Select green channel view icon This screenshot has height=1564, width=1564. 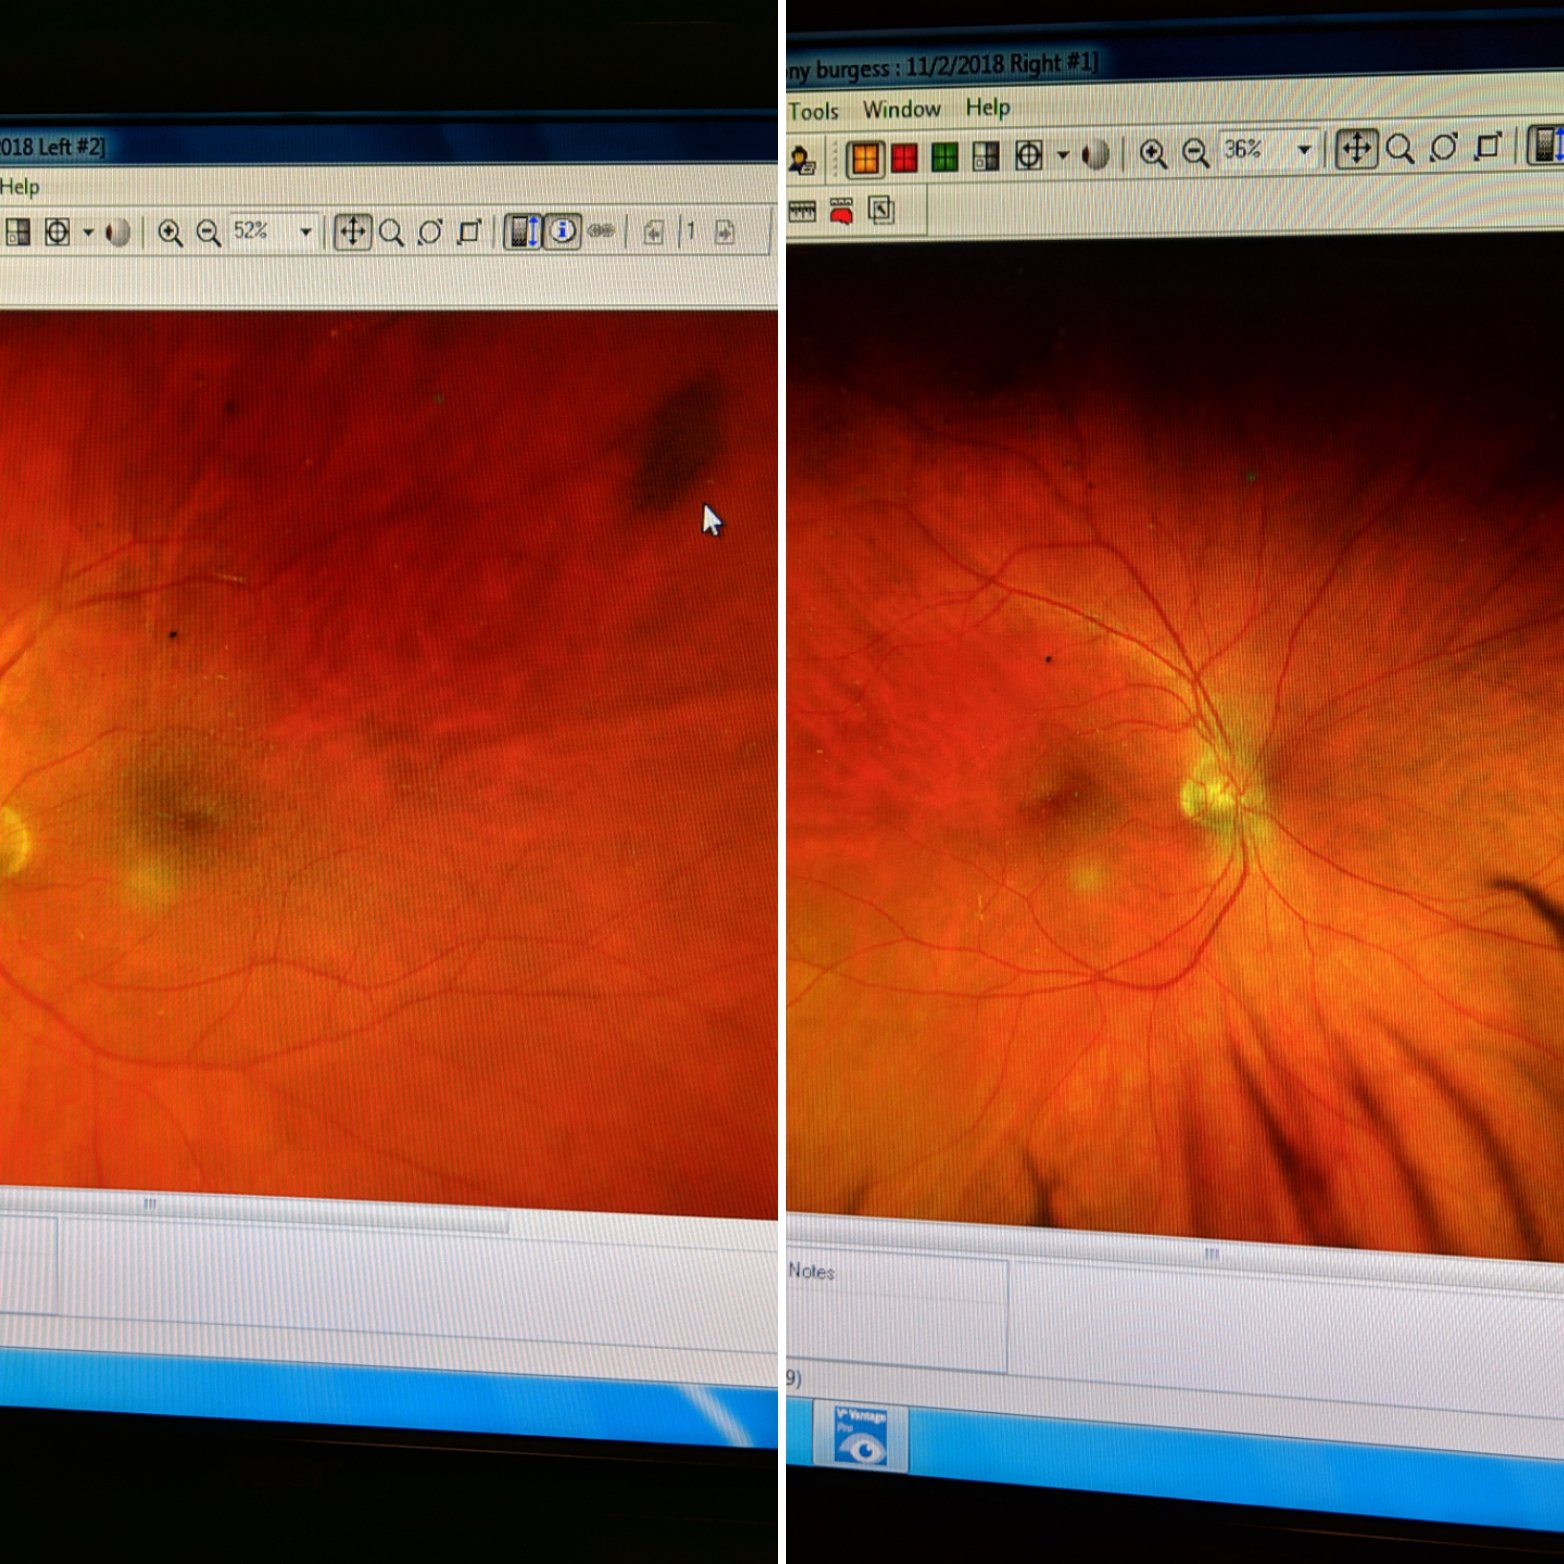pyautogui.click(x=944, y=157)
